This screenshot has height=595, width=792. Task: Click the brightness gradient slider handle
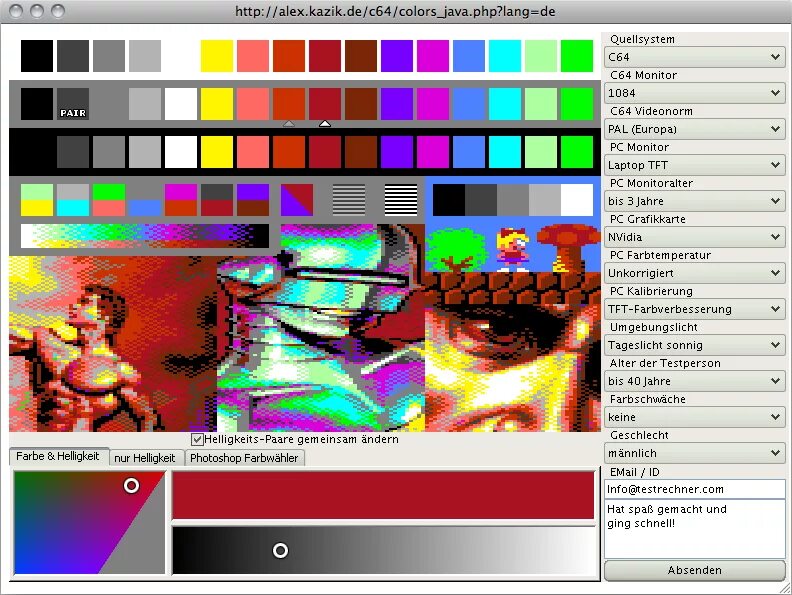coord(280,551)
